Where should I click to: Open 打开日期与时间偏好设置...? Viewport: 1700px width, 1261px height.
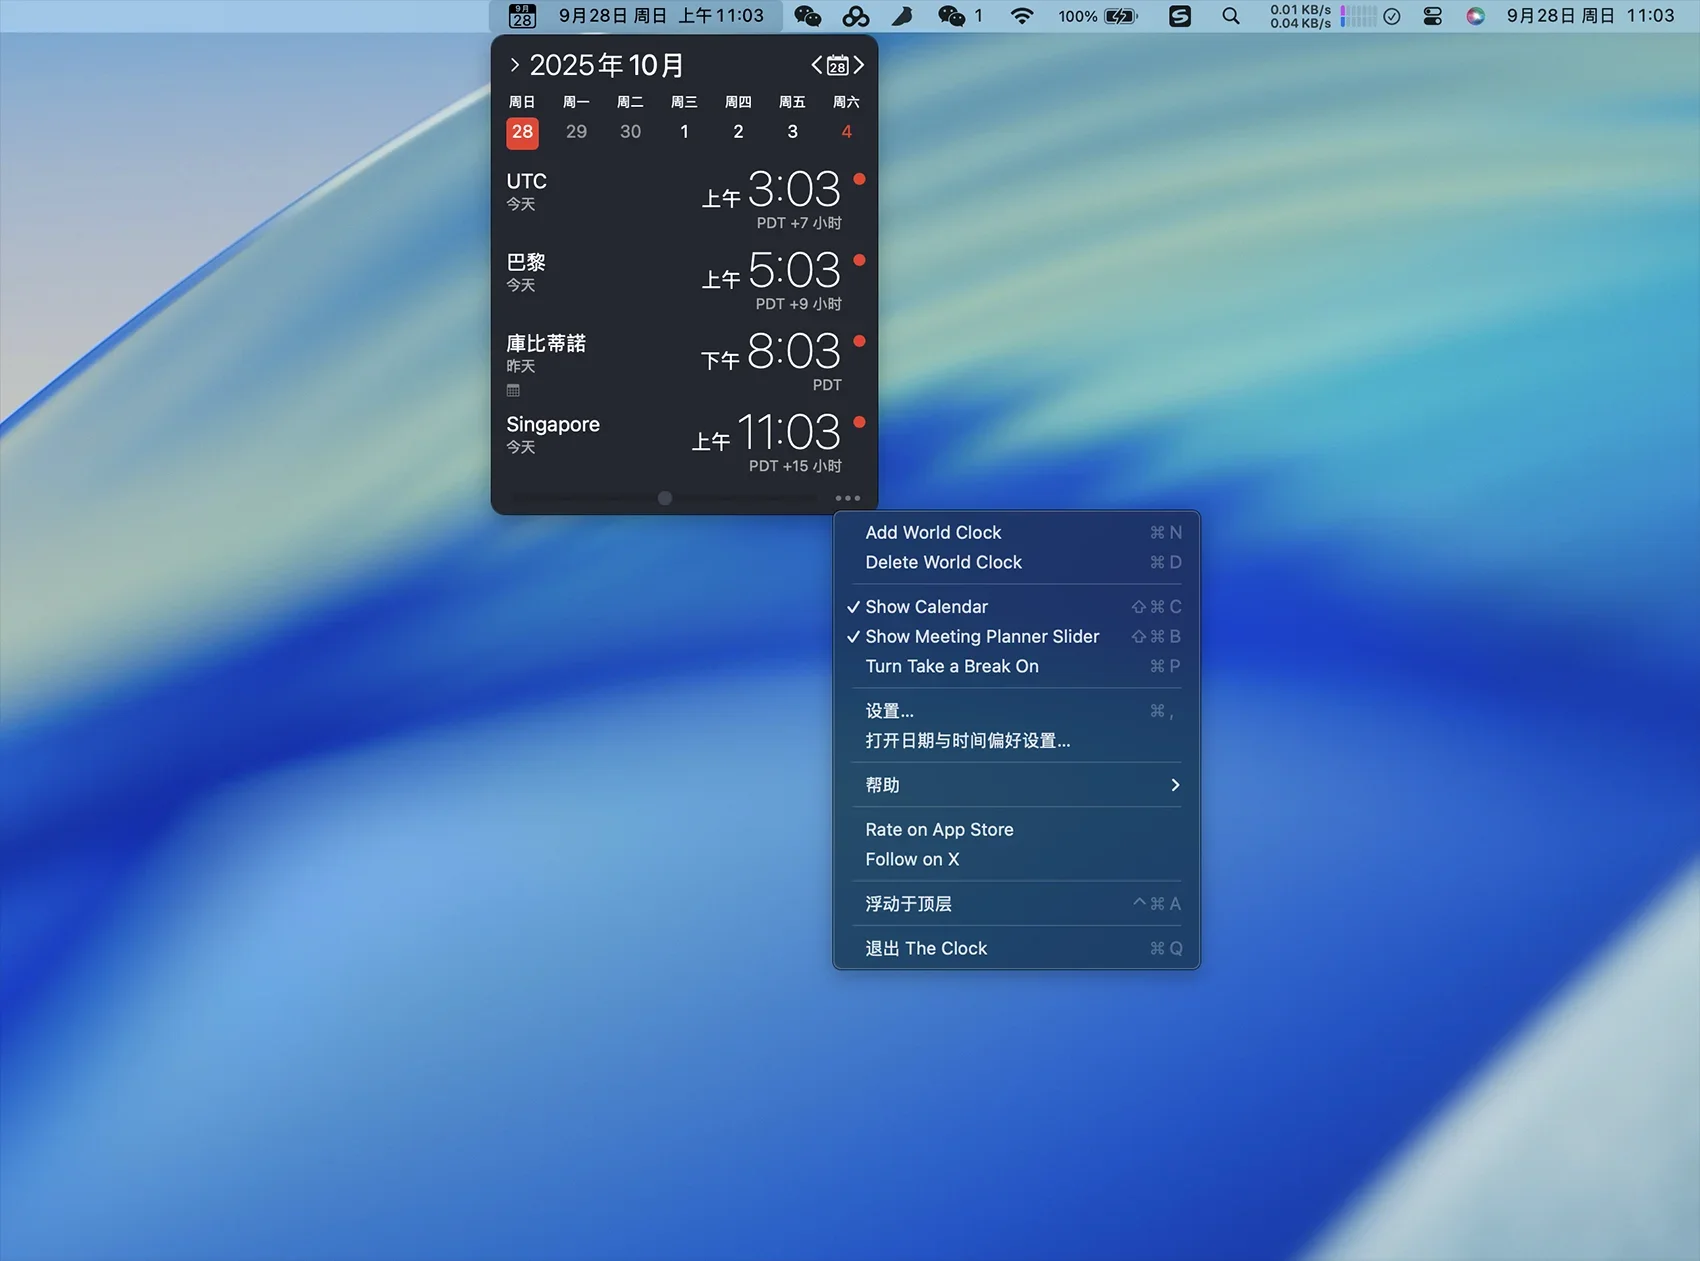pyautogui.click(x=1016, y=741)
